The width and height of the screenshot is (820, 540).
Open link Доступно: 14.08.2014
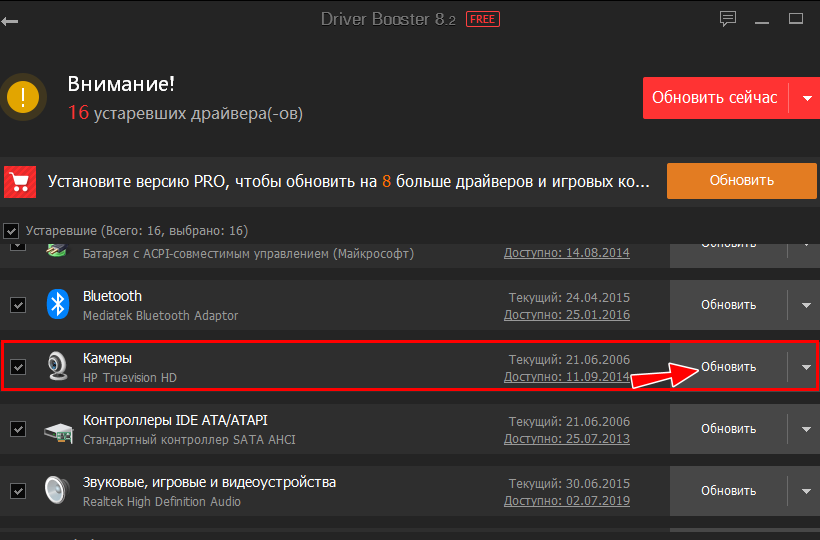click(566, 253)
